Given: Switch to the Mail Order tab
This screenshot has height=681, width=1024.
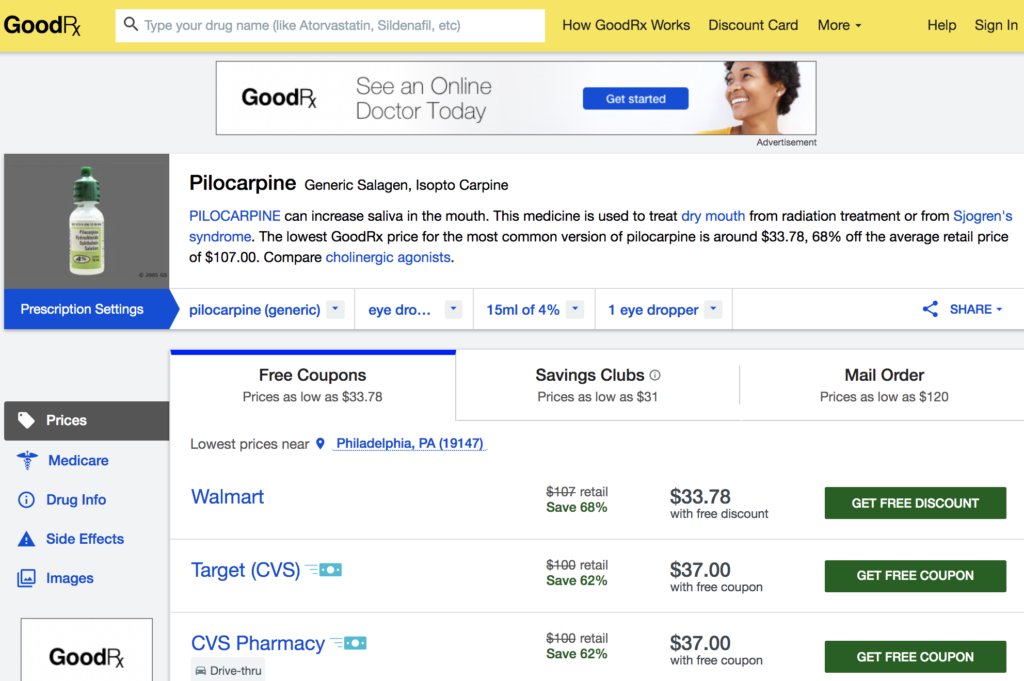Looking at the screenshot, I should 884,385.
